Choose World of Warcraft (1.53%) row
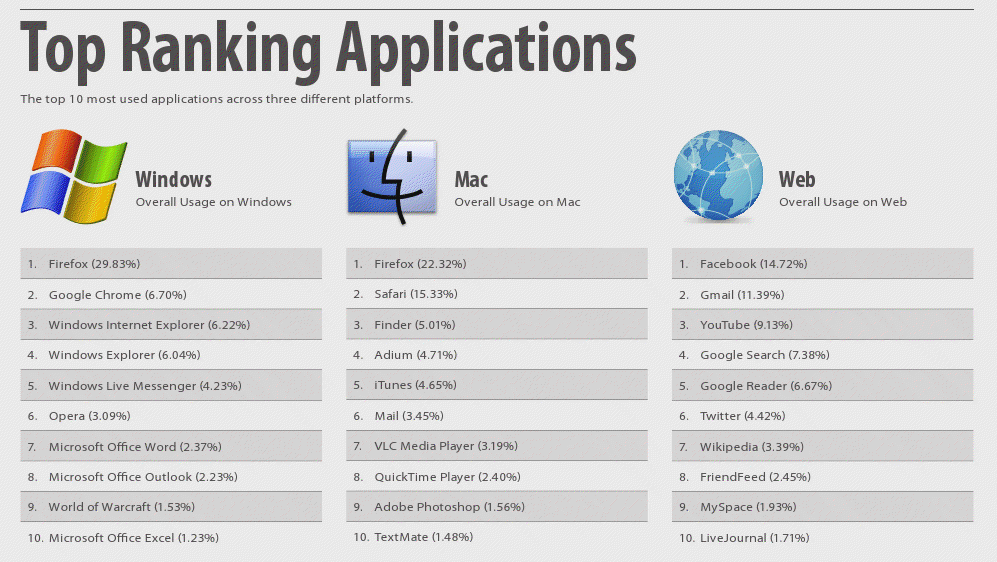The width and height of the screenshot is (997, 562). pyautogui.click(x=121, y=507)
